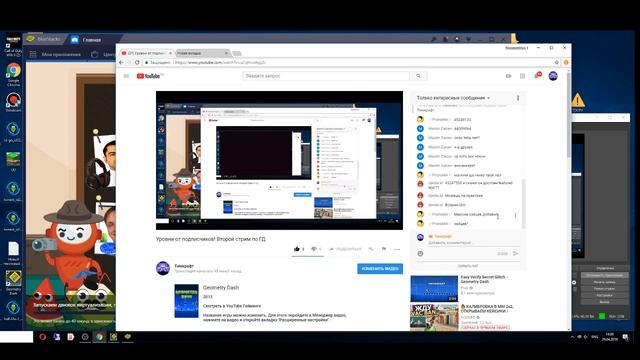Click the Поделиться share button
The height and width of the screenshot is (360, 640).
pos(346,249)
